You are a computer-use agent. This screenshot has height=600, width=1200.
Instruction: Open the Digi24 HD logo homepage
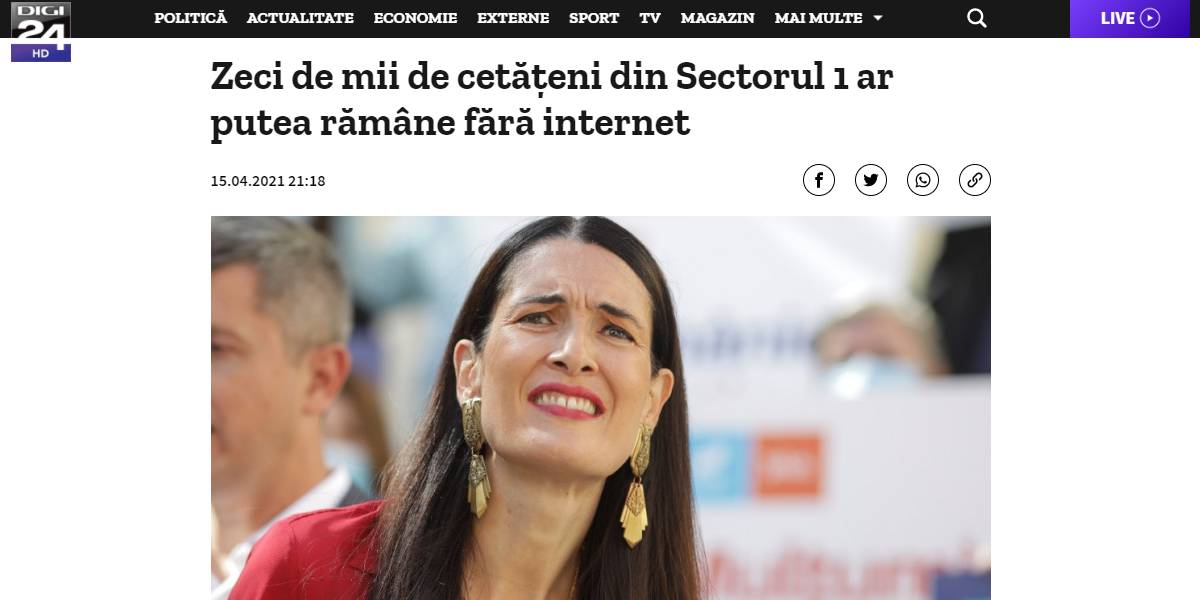pyautogui.click(x=40, y=30)
